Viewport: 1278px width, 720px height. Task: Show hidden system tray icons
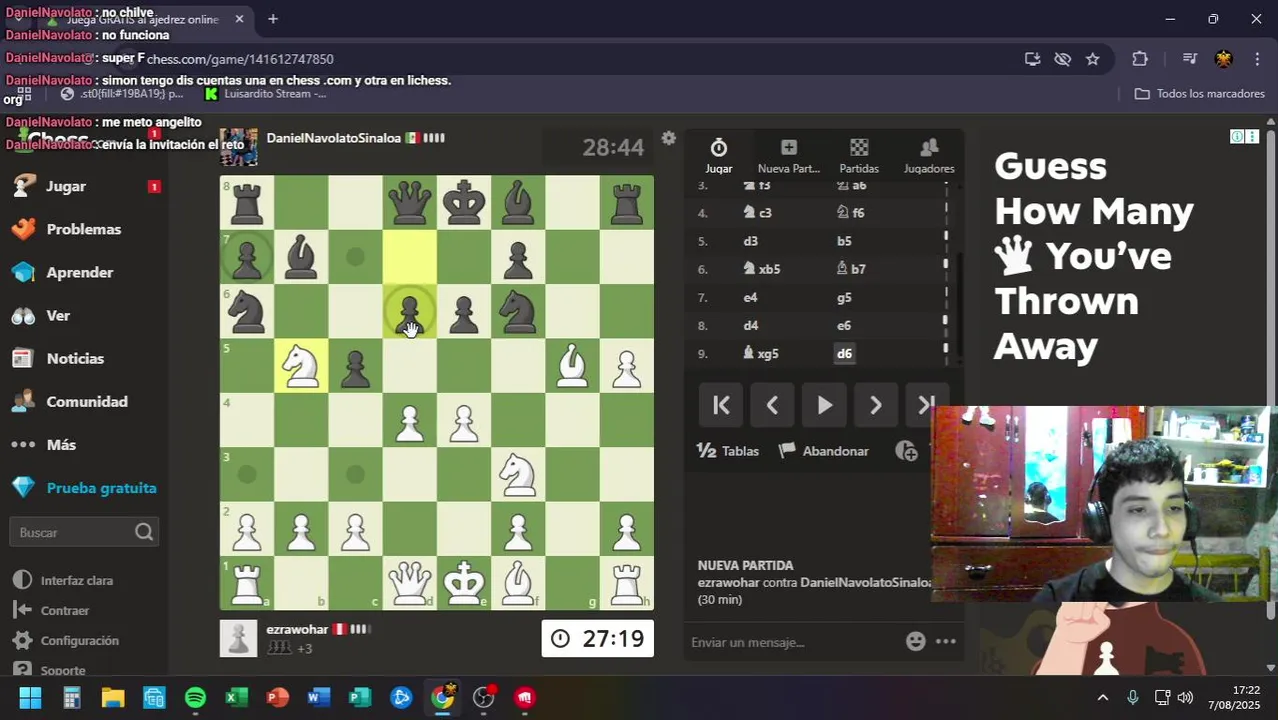tap(1102, 698)
